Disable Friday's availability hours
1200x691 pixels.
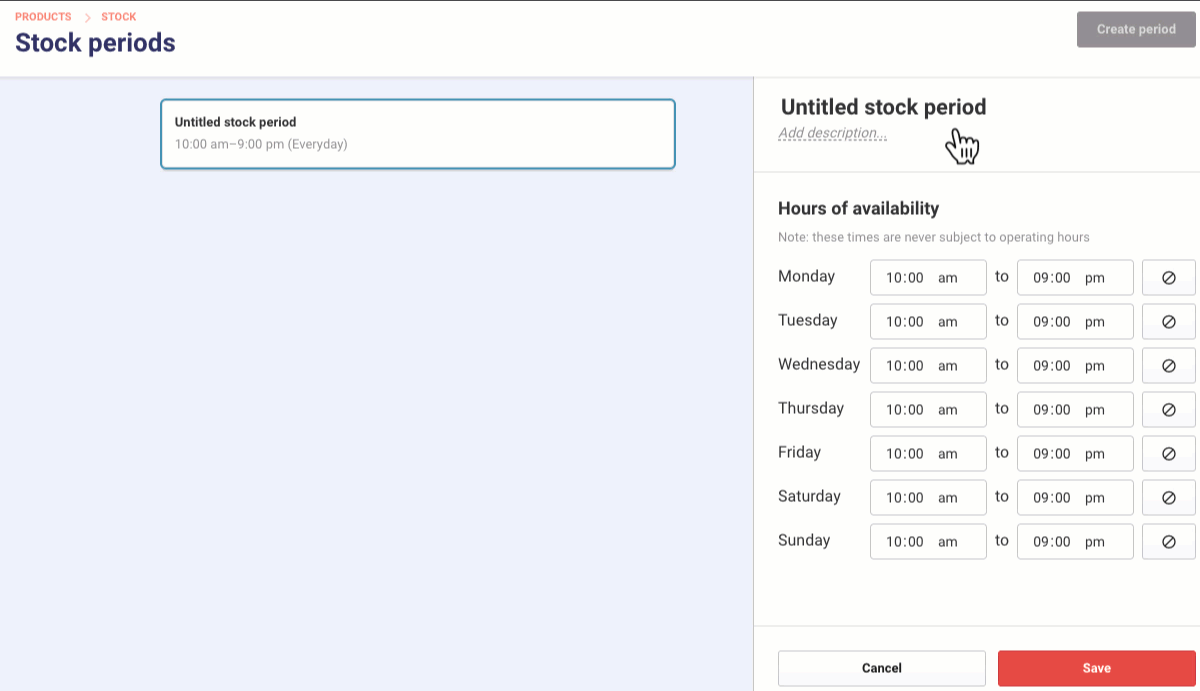click(x=1168, y=453)
